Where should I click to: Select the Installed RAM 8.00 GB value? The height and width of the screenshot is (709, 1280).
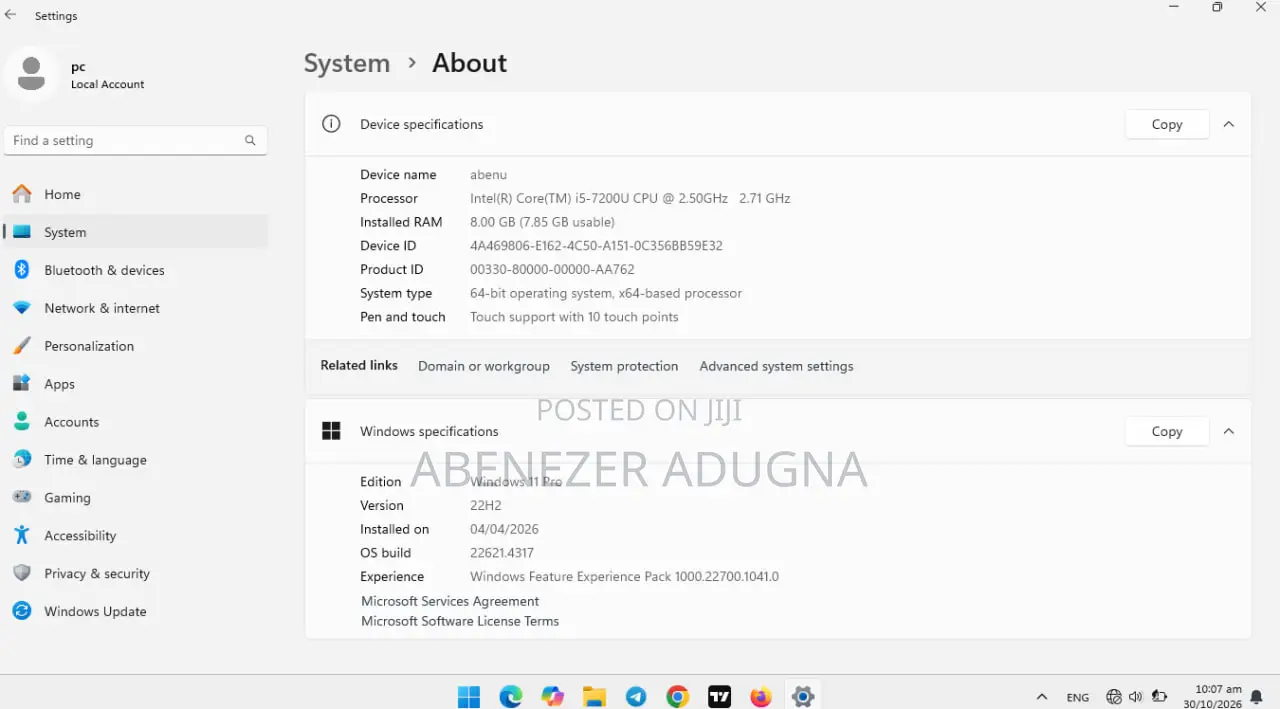(542, 222)
